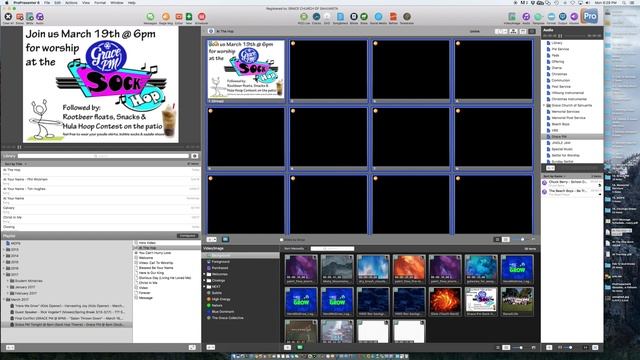Expand the Welcomes media folder
The width and height of the screenshot is (640, 360).
(x=204, y=274)
